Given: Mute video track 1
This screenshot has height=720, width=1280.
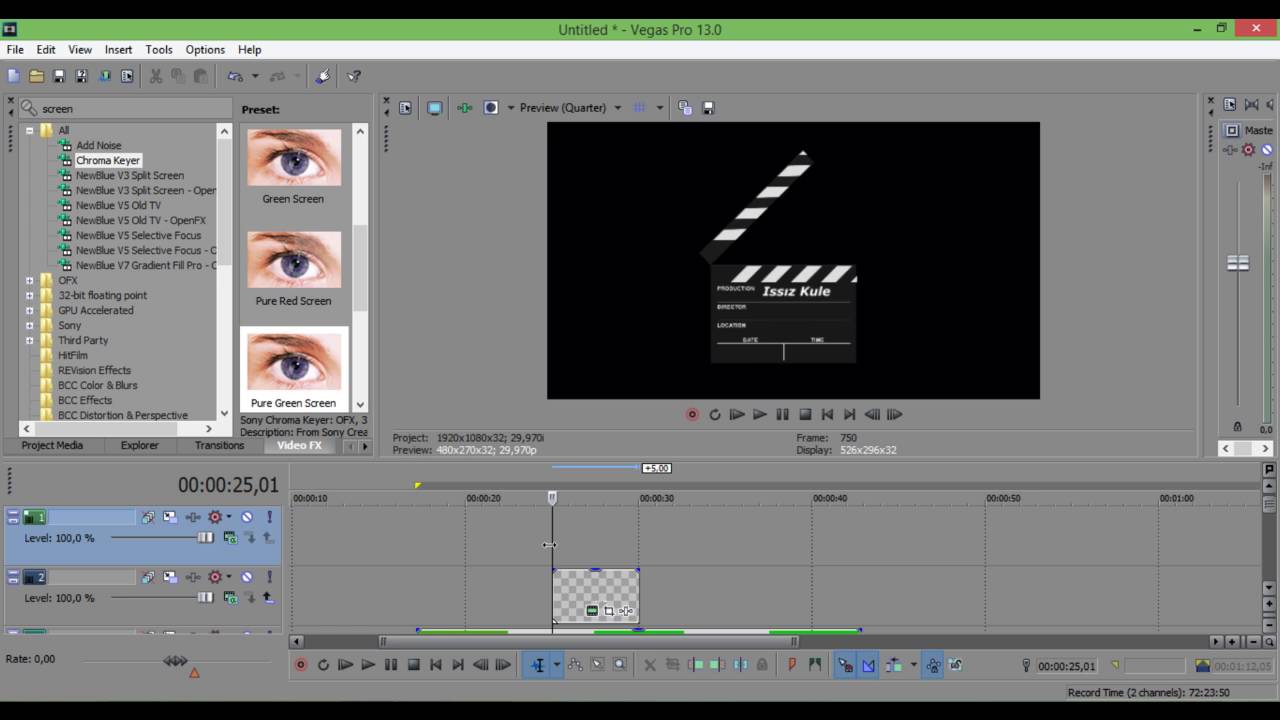Looking at the screenshot, I should coord(247,517).
